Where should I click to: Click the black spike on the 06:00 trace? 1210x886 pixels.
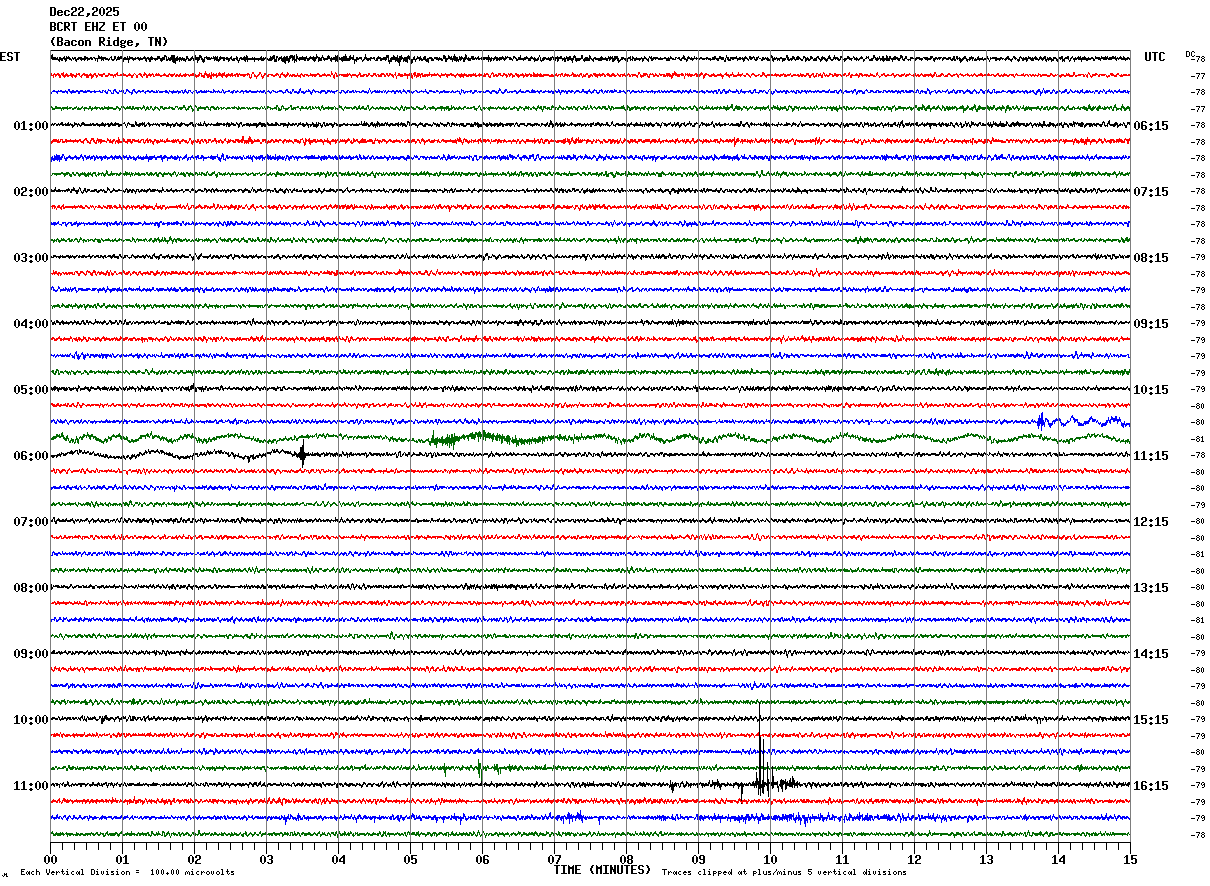(302, 454)
